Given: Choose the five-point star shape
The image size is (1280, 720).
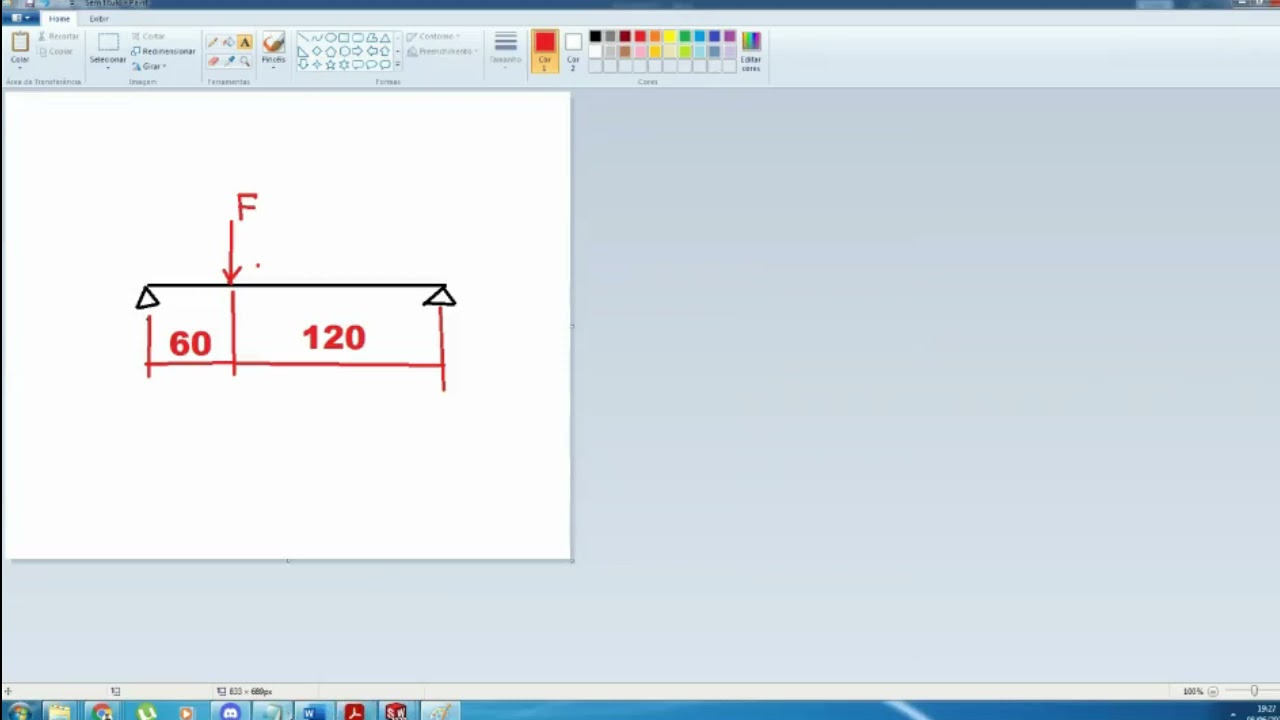Looking at the screenshot, I should coord(331,64).
